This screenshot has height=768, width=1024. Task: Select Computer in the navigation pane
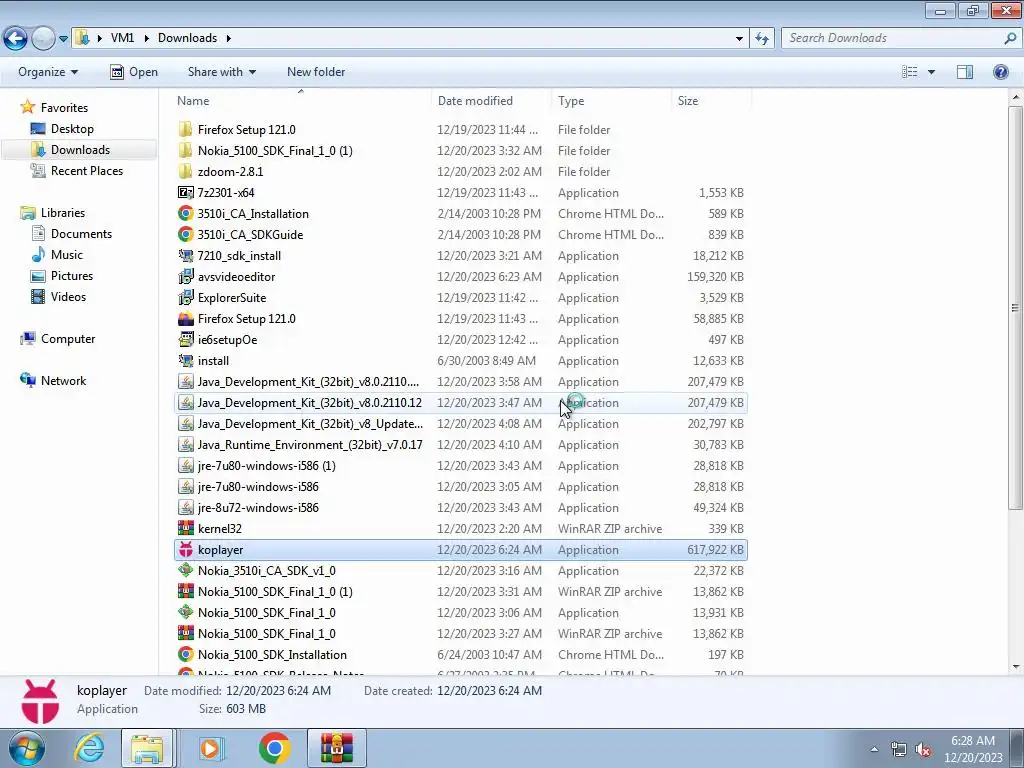click(68, 339)
